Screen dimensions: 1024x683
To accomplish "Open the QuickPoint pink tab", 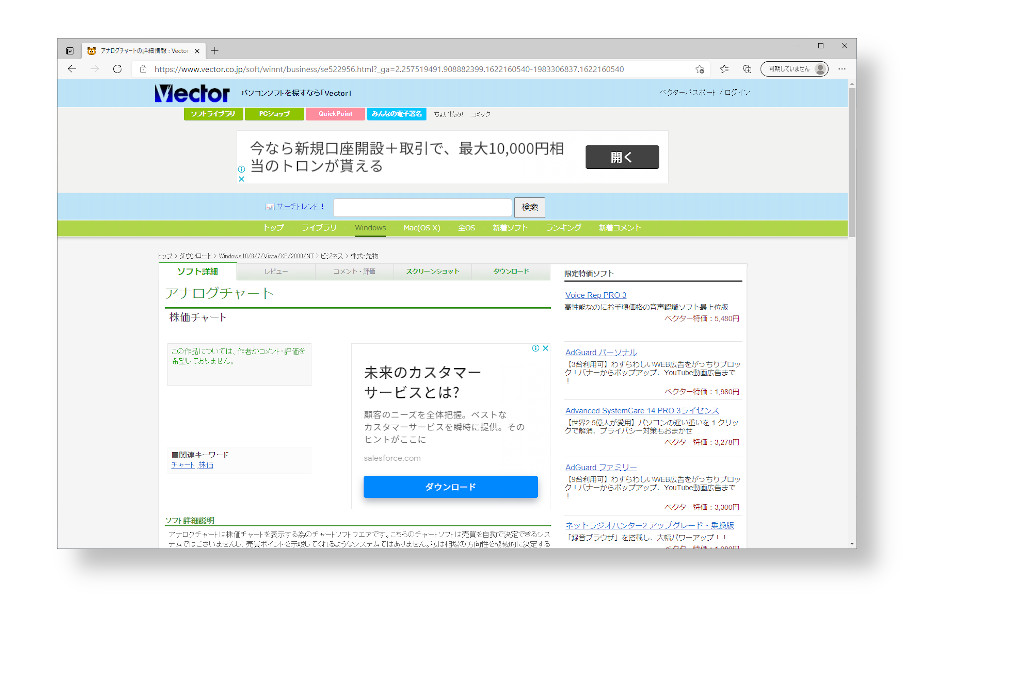I will coord(335,114).
